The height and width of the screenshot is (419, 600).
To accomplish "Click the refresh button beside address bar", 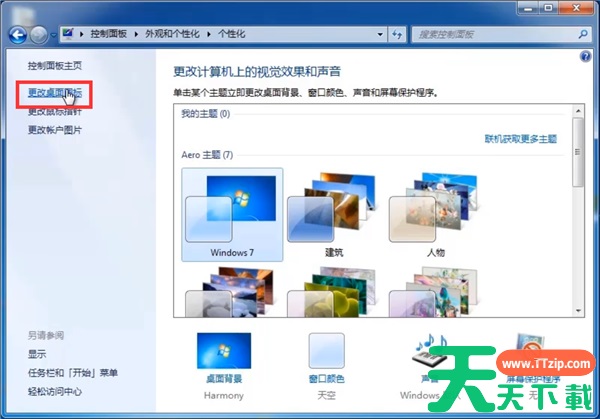I will (397, 35).
